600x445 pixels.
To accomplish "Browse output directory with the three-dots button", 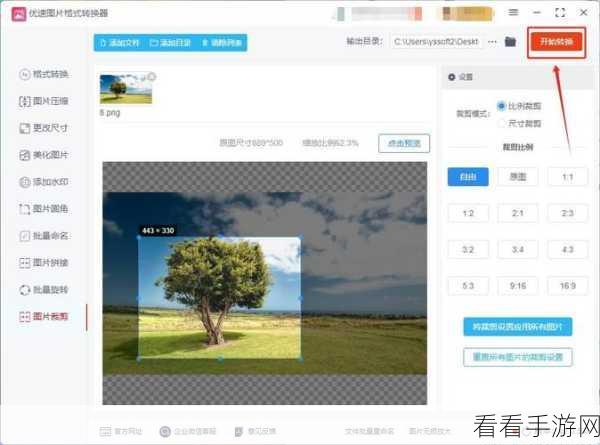I will click(492, 42).
